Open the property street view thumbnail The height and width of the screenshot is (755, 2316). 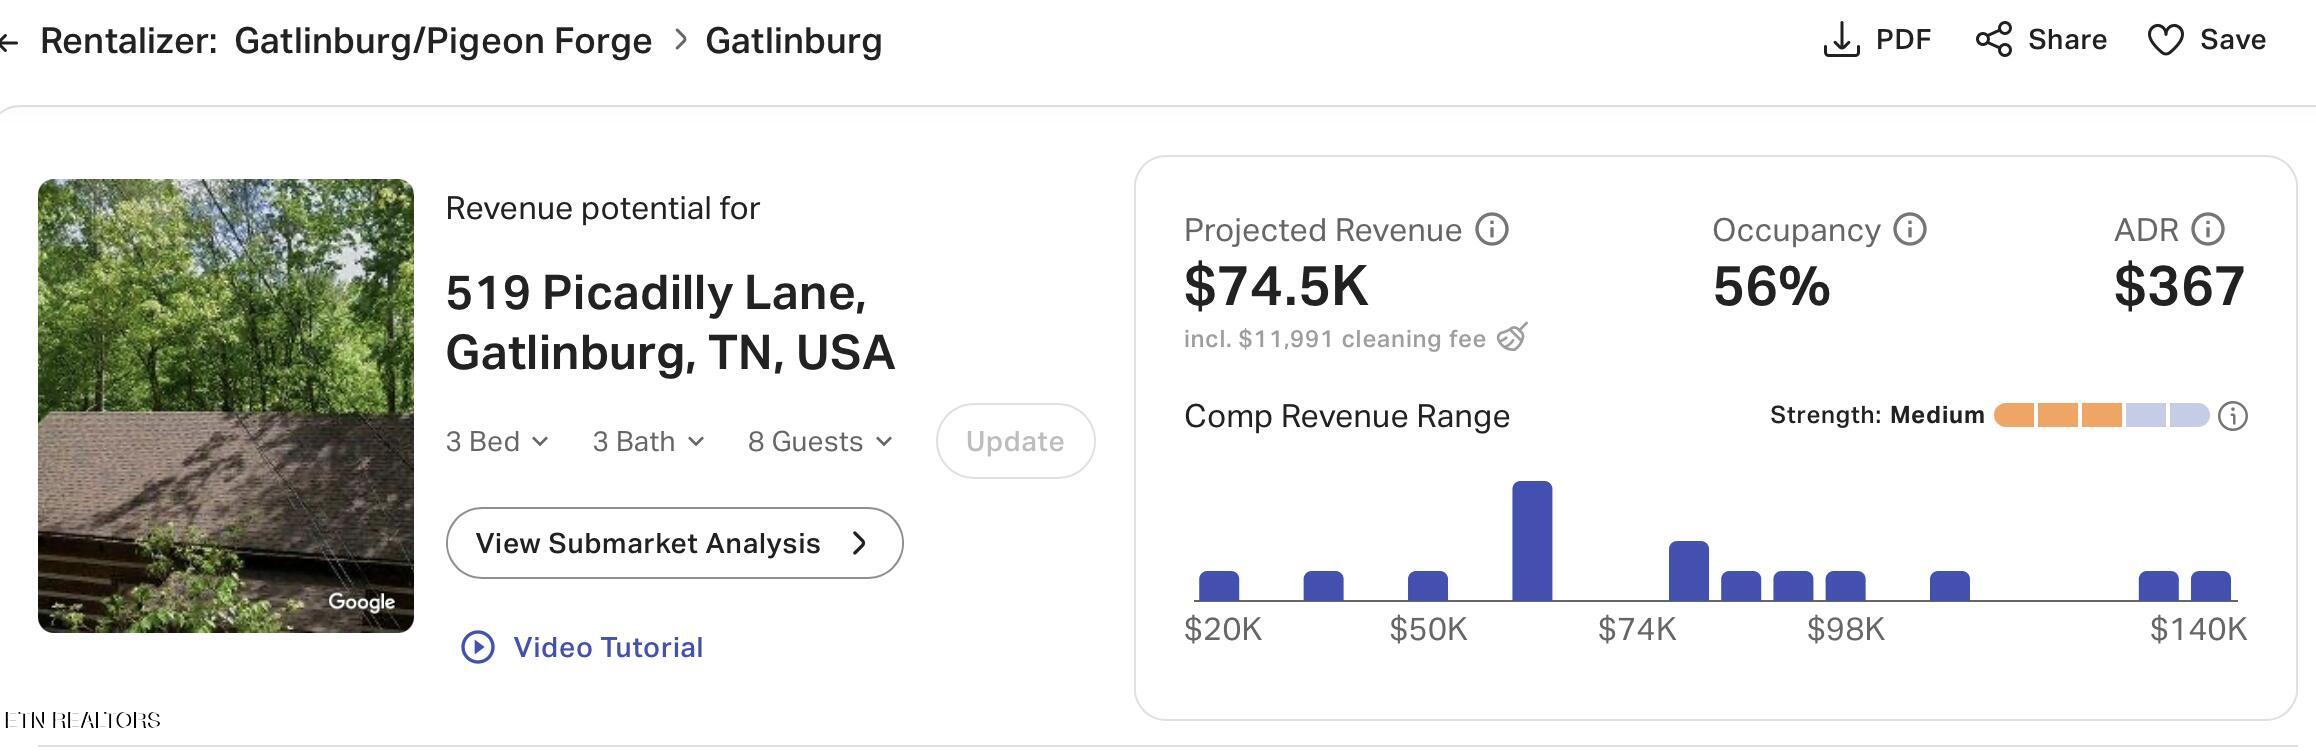click(226, 406)
